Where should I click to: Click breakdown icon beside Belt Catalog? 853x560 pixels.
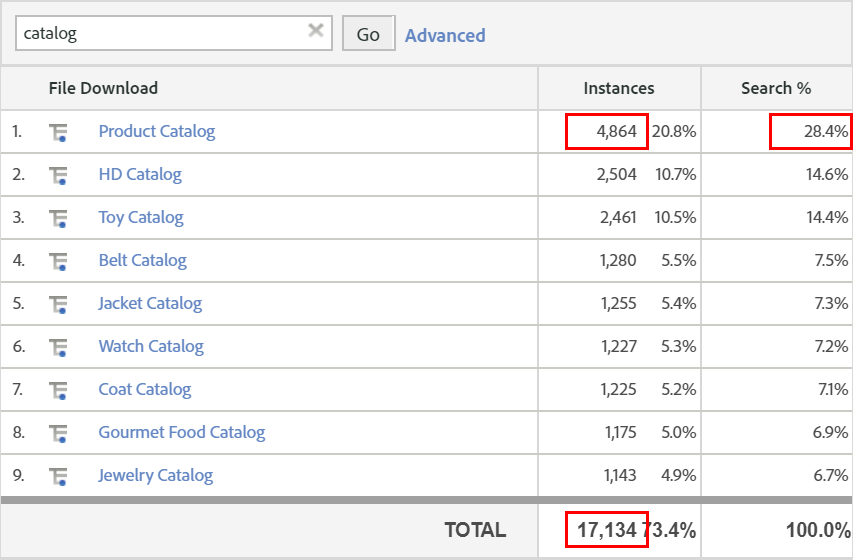coord(58,261)
